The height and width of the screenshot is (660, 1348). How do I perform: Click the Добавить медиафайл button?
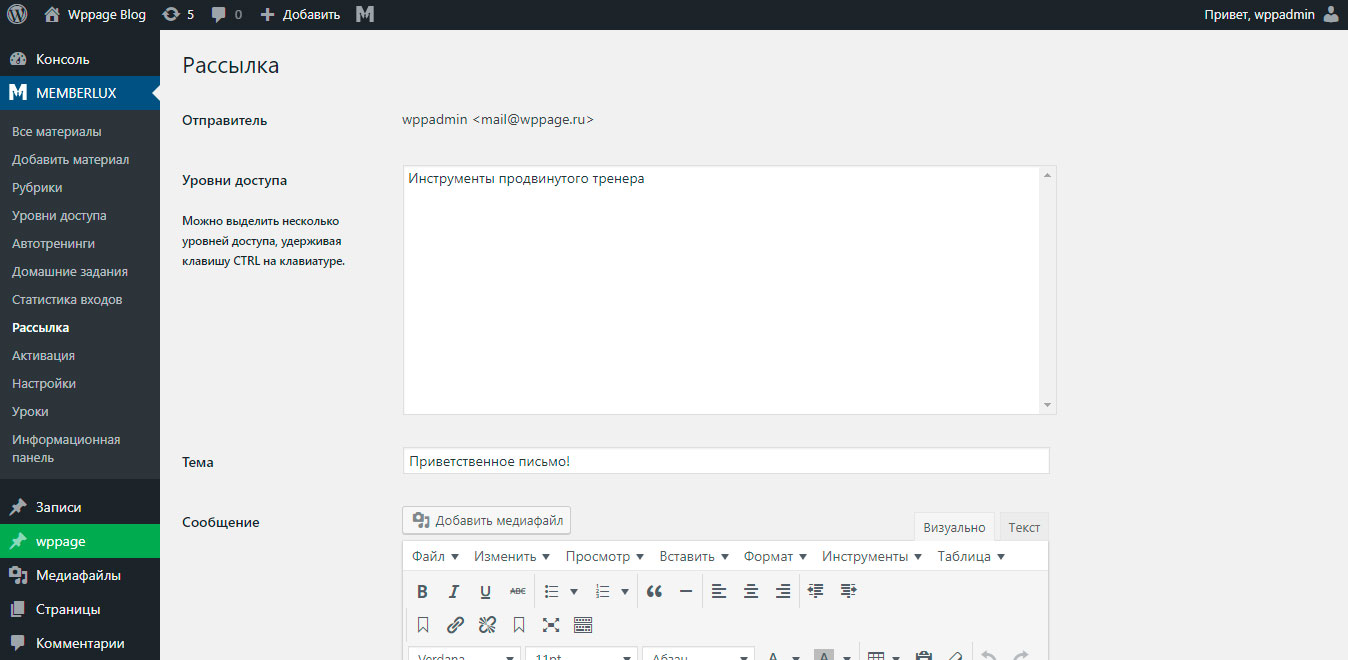click(487, 520)
